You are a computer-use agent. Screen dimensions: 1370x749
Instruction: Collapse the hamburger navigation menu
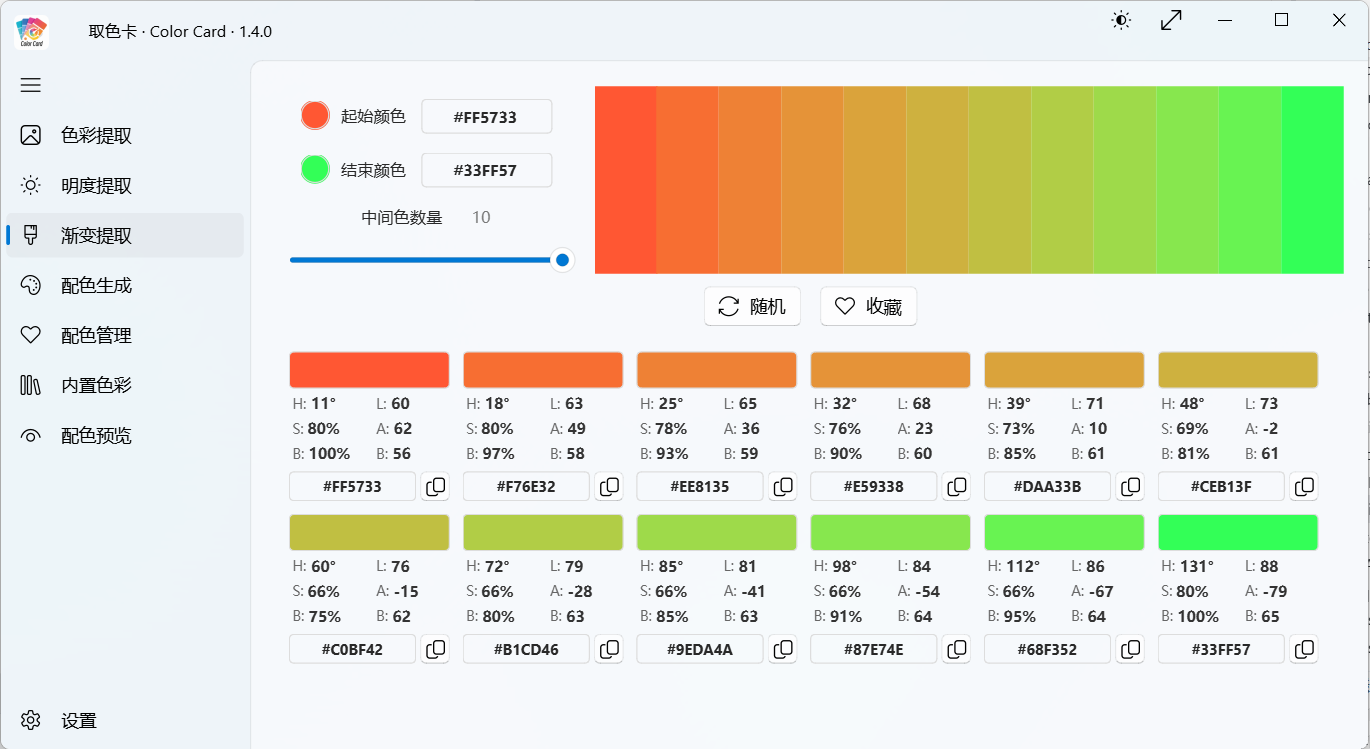click(x=31, y=85)
